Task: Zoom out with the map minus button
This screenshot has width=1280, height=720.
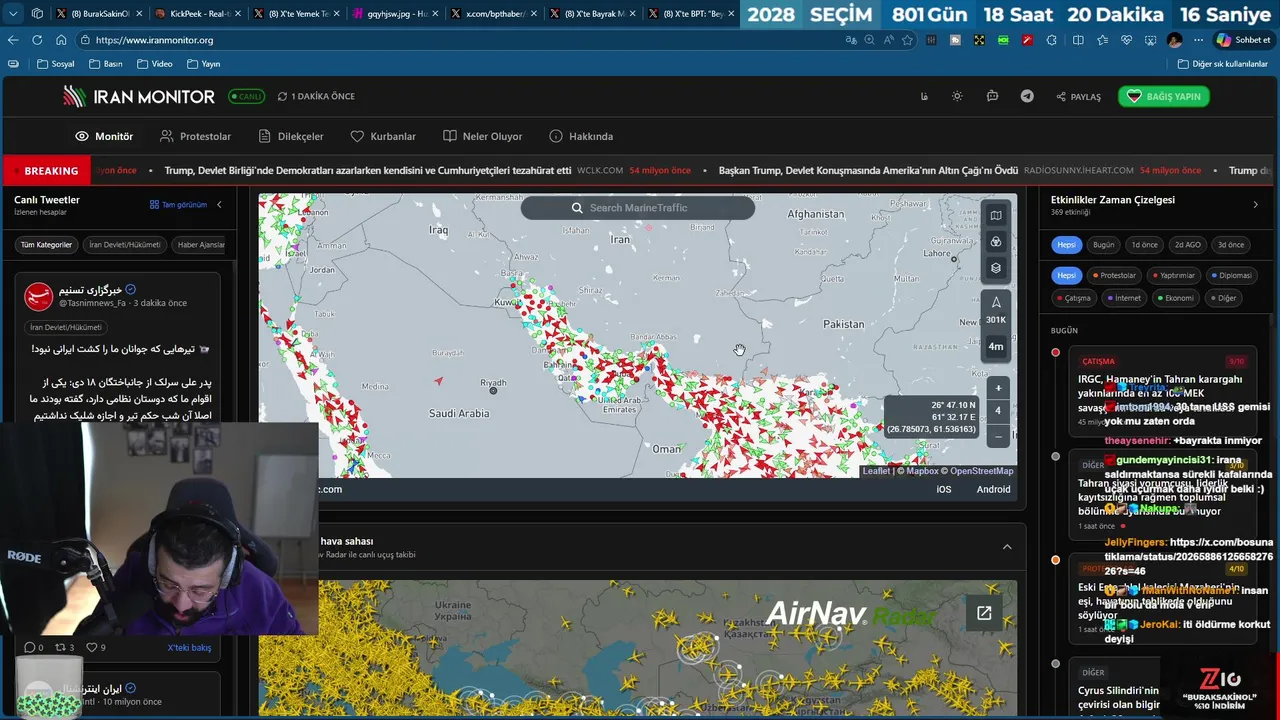Action: 997,436
